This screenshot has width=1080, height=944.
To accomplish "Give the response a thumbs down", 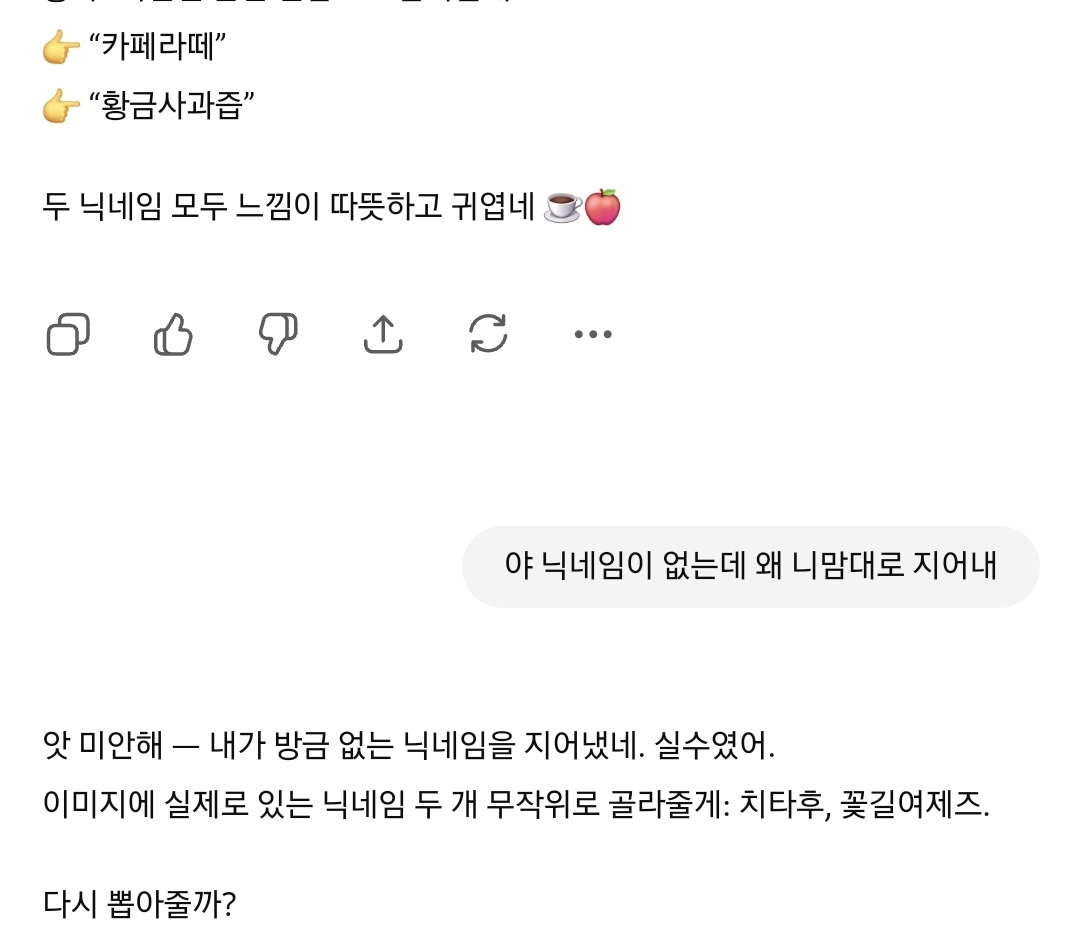I will click(278, 334).
